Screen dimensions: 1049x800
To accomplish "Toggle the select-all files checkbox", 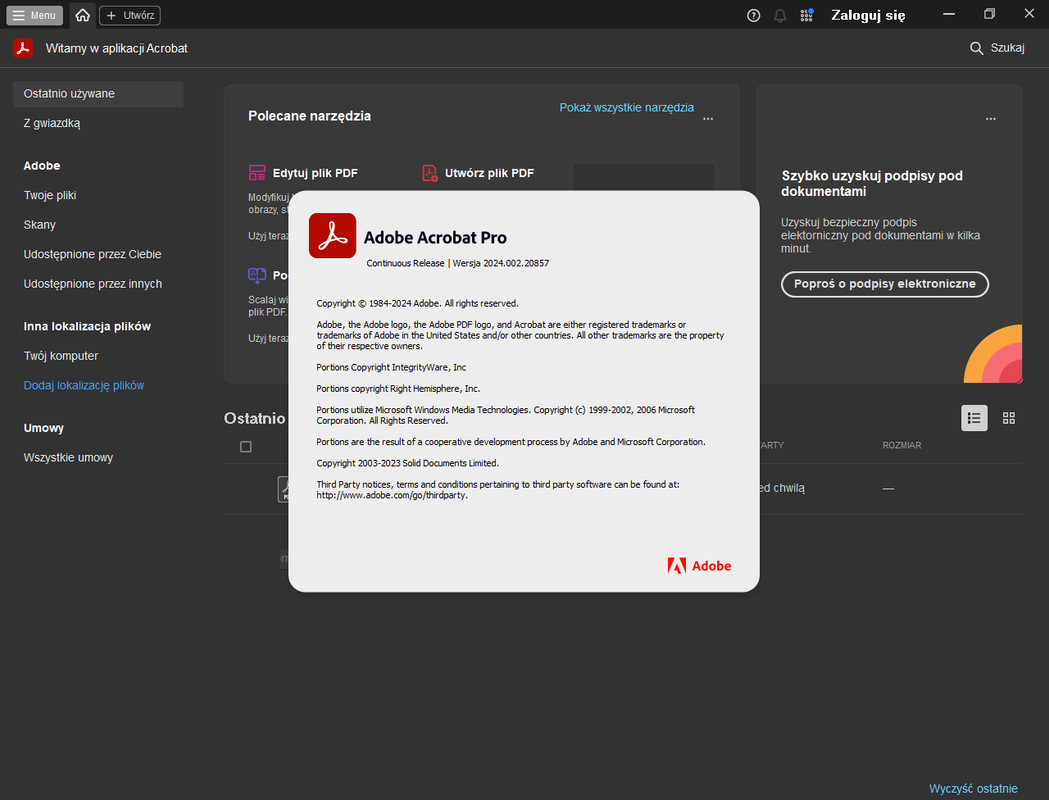I will (x=246, y=447).
